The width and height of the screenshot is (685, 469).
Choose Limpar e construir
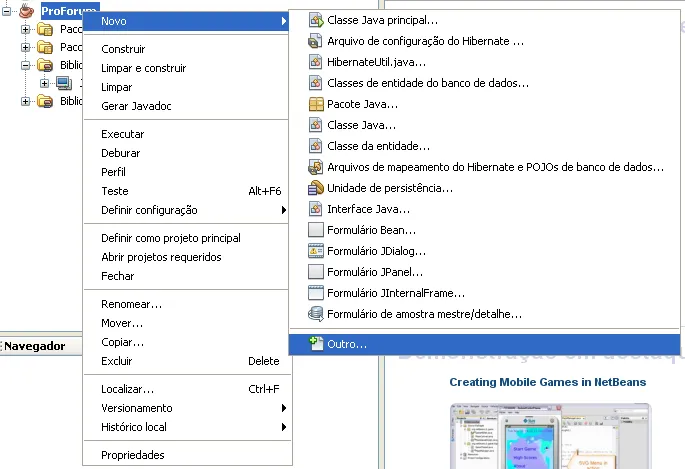[188, 68]
